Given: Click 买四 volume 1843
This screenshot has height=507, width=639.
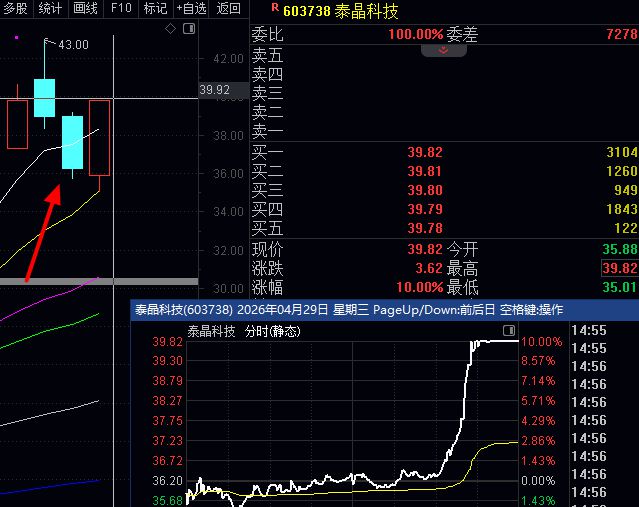Looking at the screenshot, I should tap(622, 209).
